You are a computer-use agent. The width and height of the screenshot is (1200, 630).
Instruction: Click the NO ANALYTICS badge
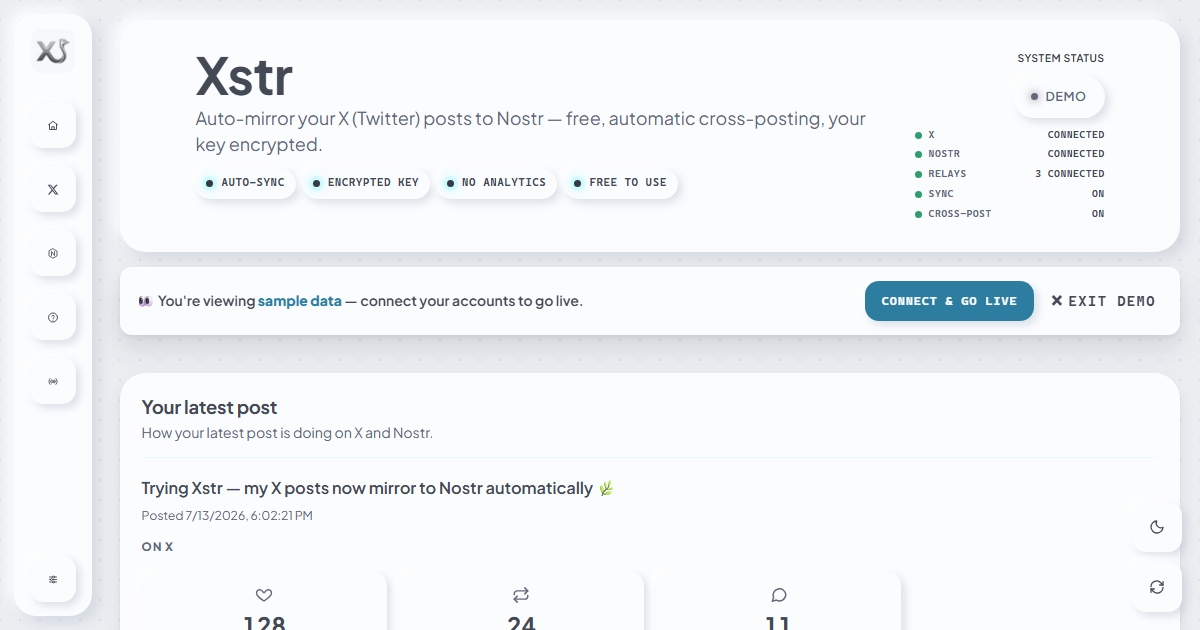tap(497, 183)
